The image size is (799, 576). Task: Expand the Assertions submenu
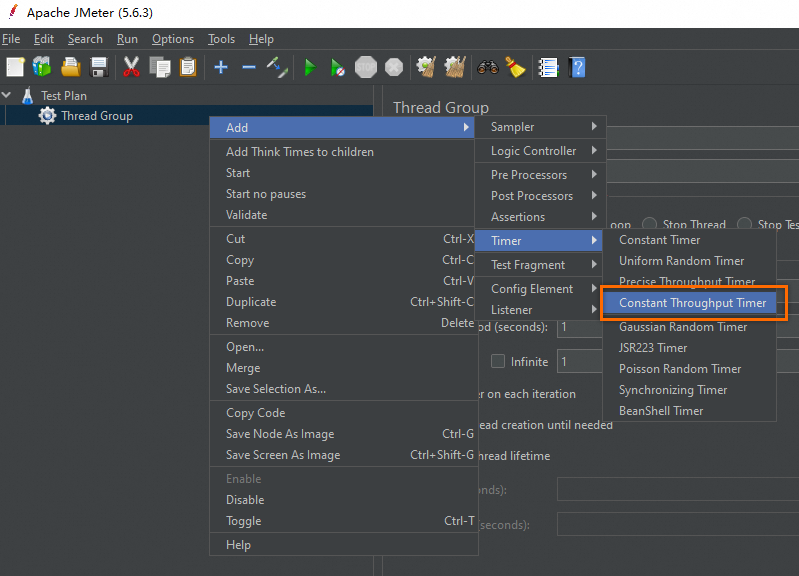(540, 217)
